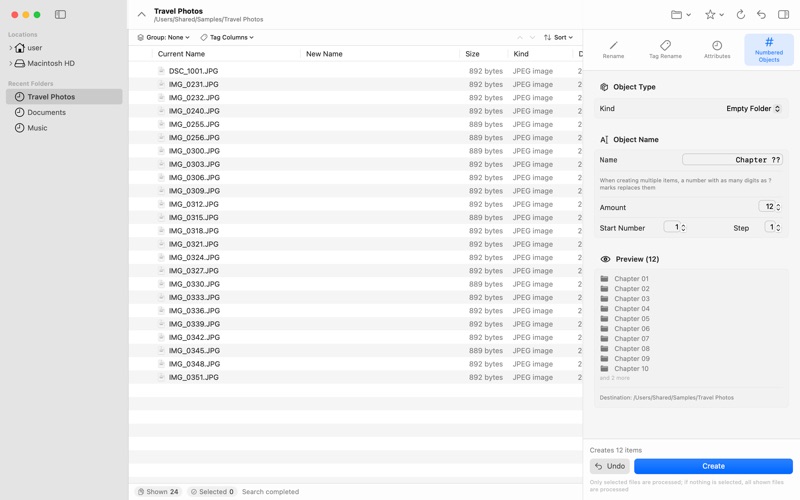The image size is (800, 500).
Task: Adjust the Start Number stepper
Action: pos(683,228)
